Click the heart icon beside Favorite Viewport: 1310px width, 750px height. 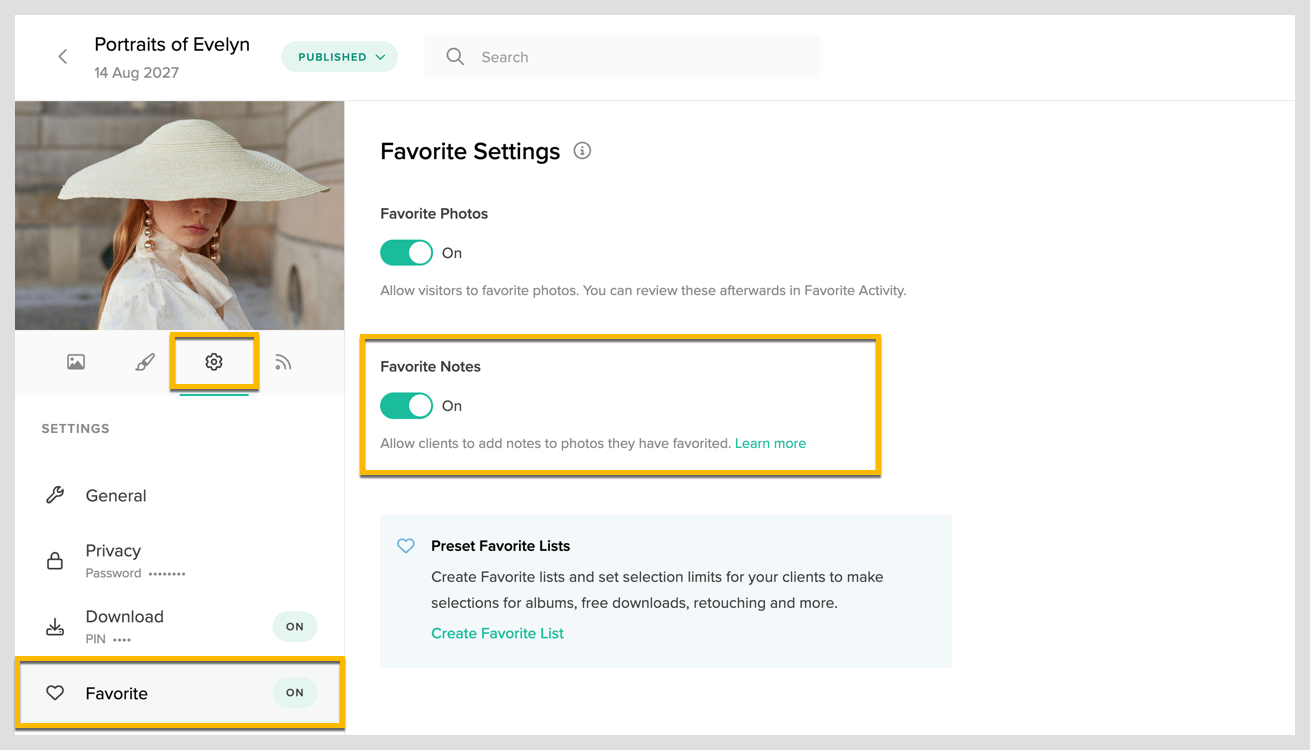[x=55, y=693]
